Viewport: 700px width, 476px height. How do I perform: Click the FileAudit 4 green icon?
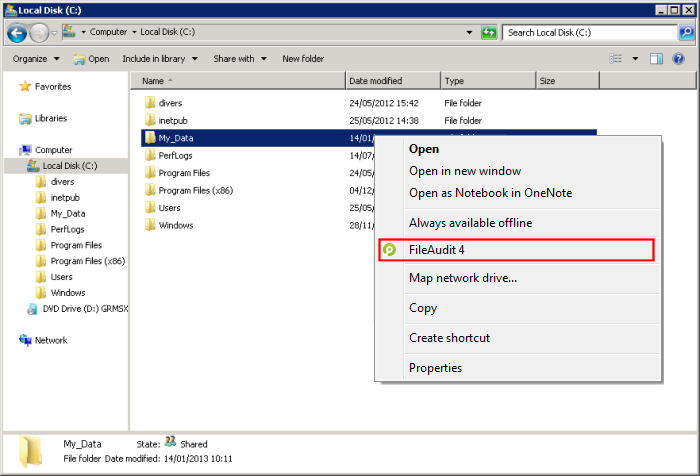click(390, 250)
